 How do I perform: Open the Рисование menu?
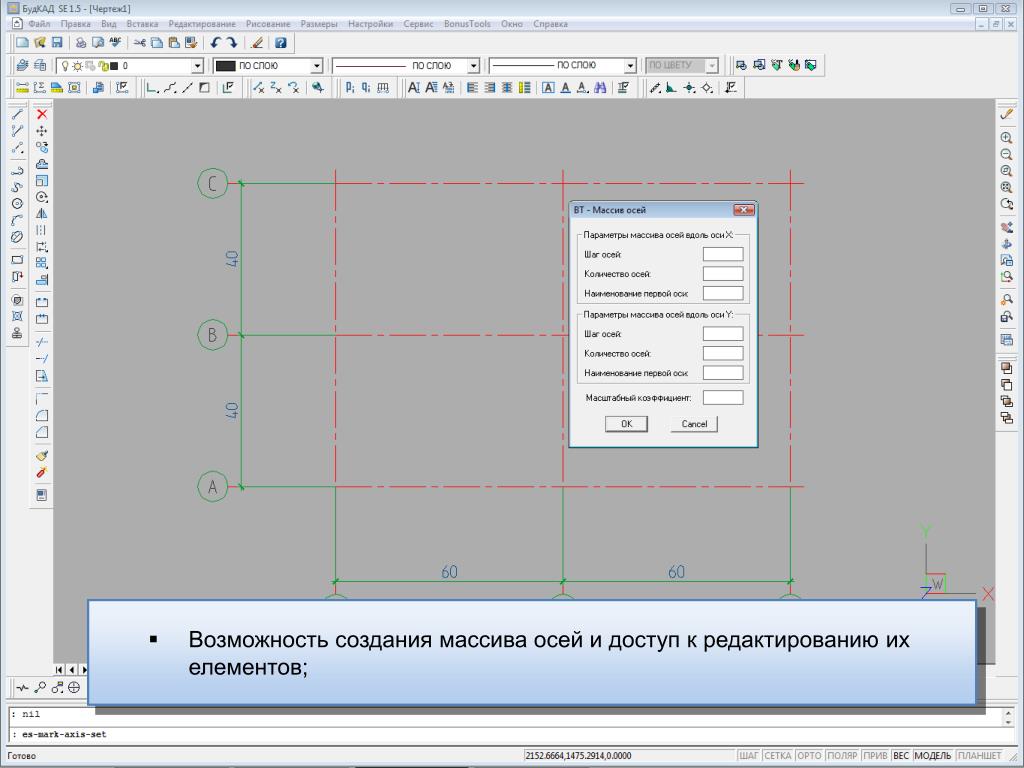point(268,24)
